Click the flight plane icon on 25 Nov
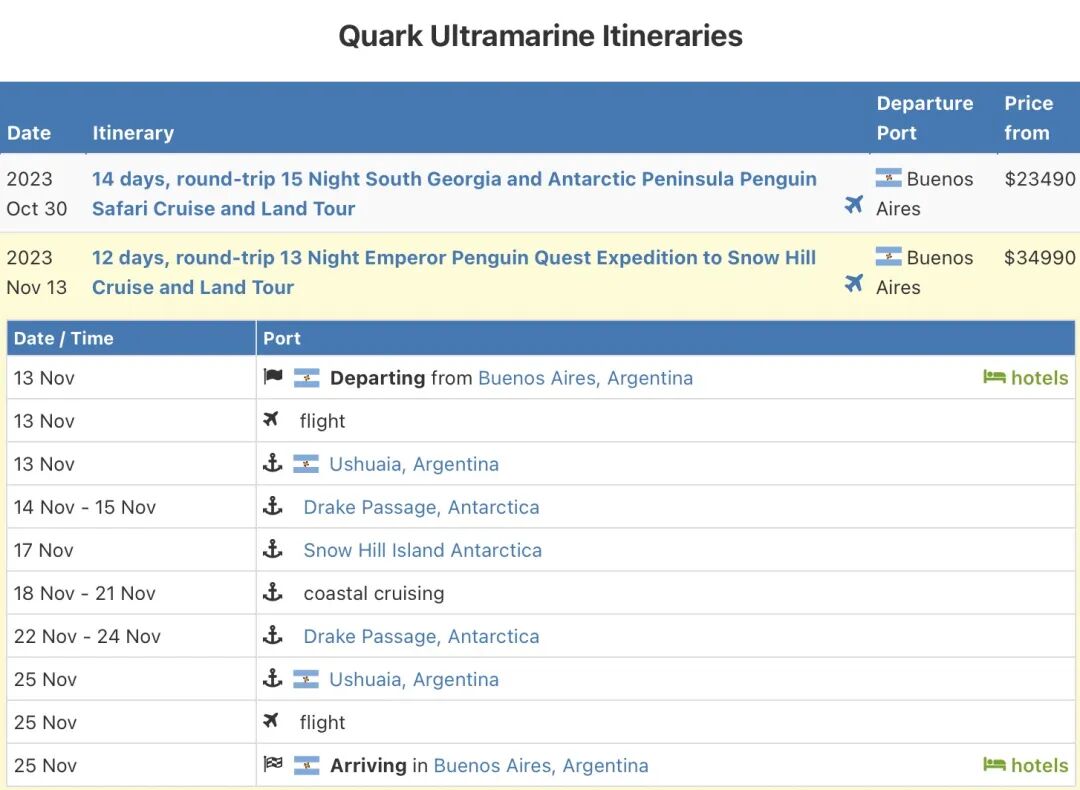This screenshot has width=1080, height=790. [x=271, y=720]
